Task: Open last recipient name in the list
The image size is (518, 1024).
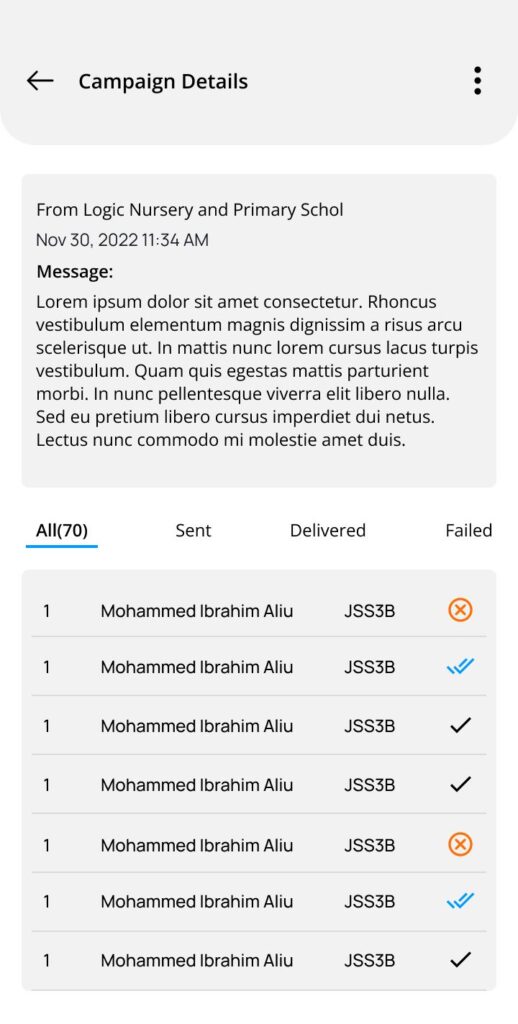Action: click(x=197, y=960)
